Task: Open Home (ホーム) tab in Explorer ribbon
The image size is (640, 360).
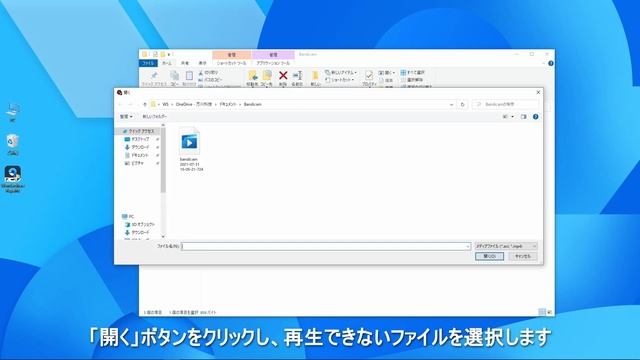Action: click(167, 63)
